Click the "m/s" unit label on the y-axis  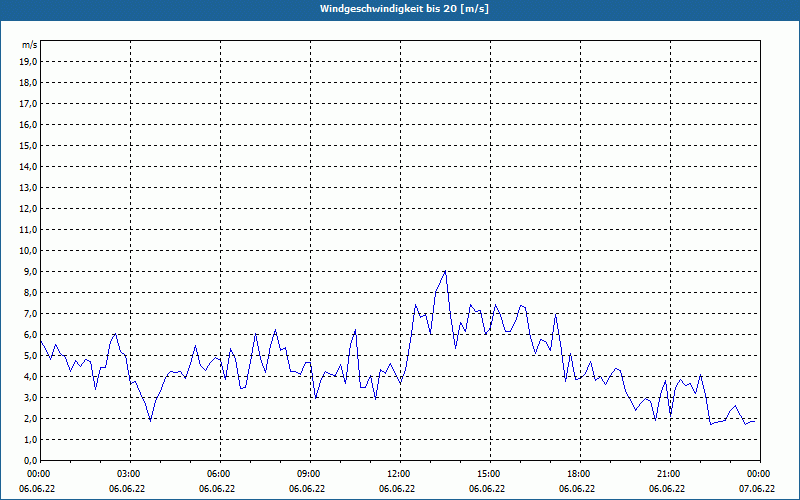pos(30,45)
